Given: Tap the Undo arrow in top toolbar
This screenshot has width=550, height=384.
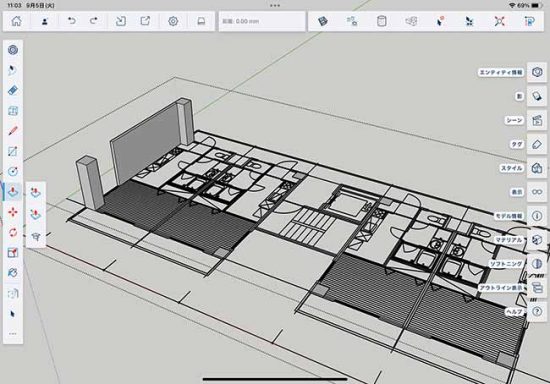Looking at the screenshot, I should [72, 21].
